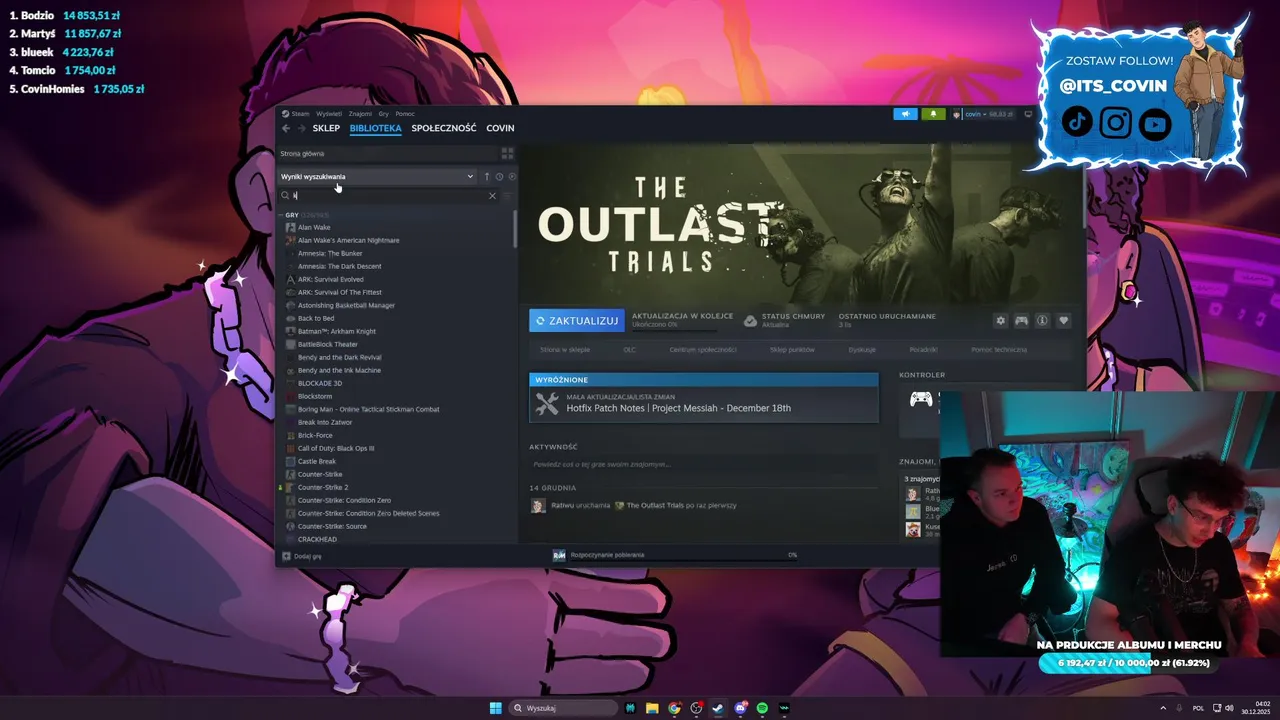Open Chrome from taskbar
Viewport: 1280px width, 720px height.
click(675, 708)
